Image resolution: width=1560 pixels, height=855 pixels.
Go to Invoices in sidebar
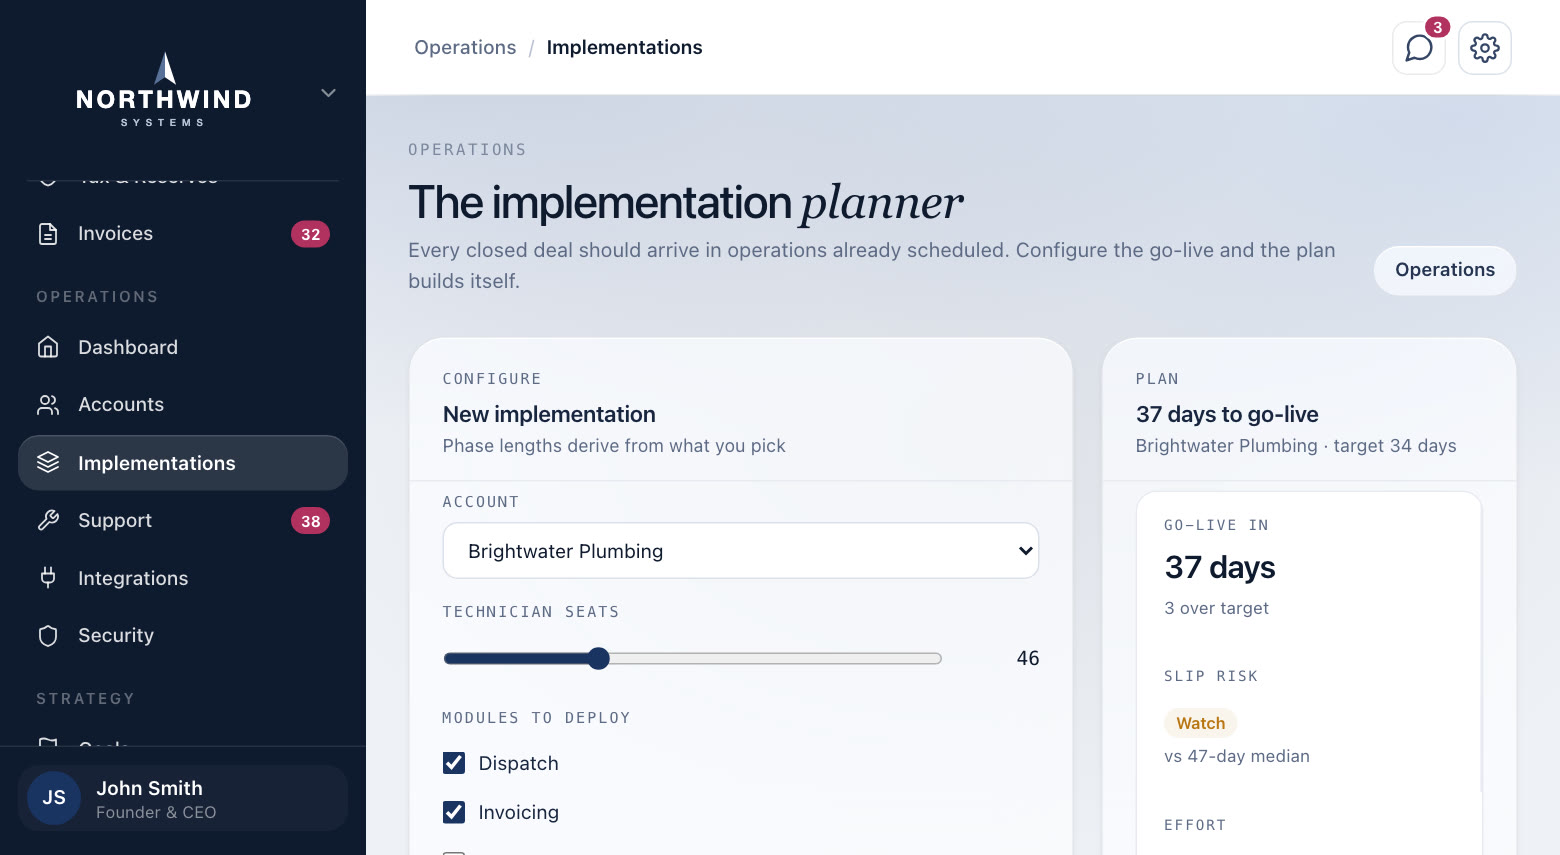(183, 234)
